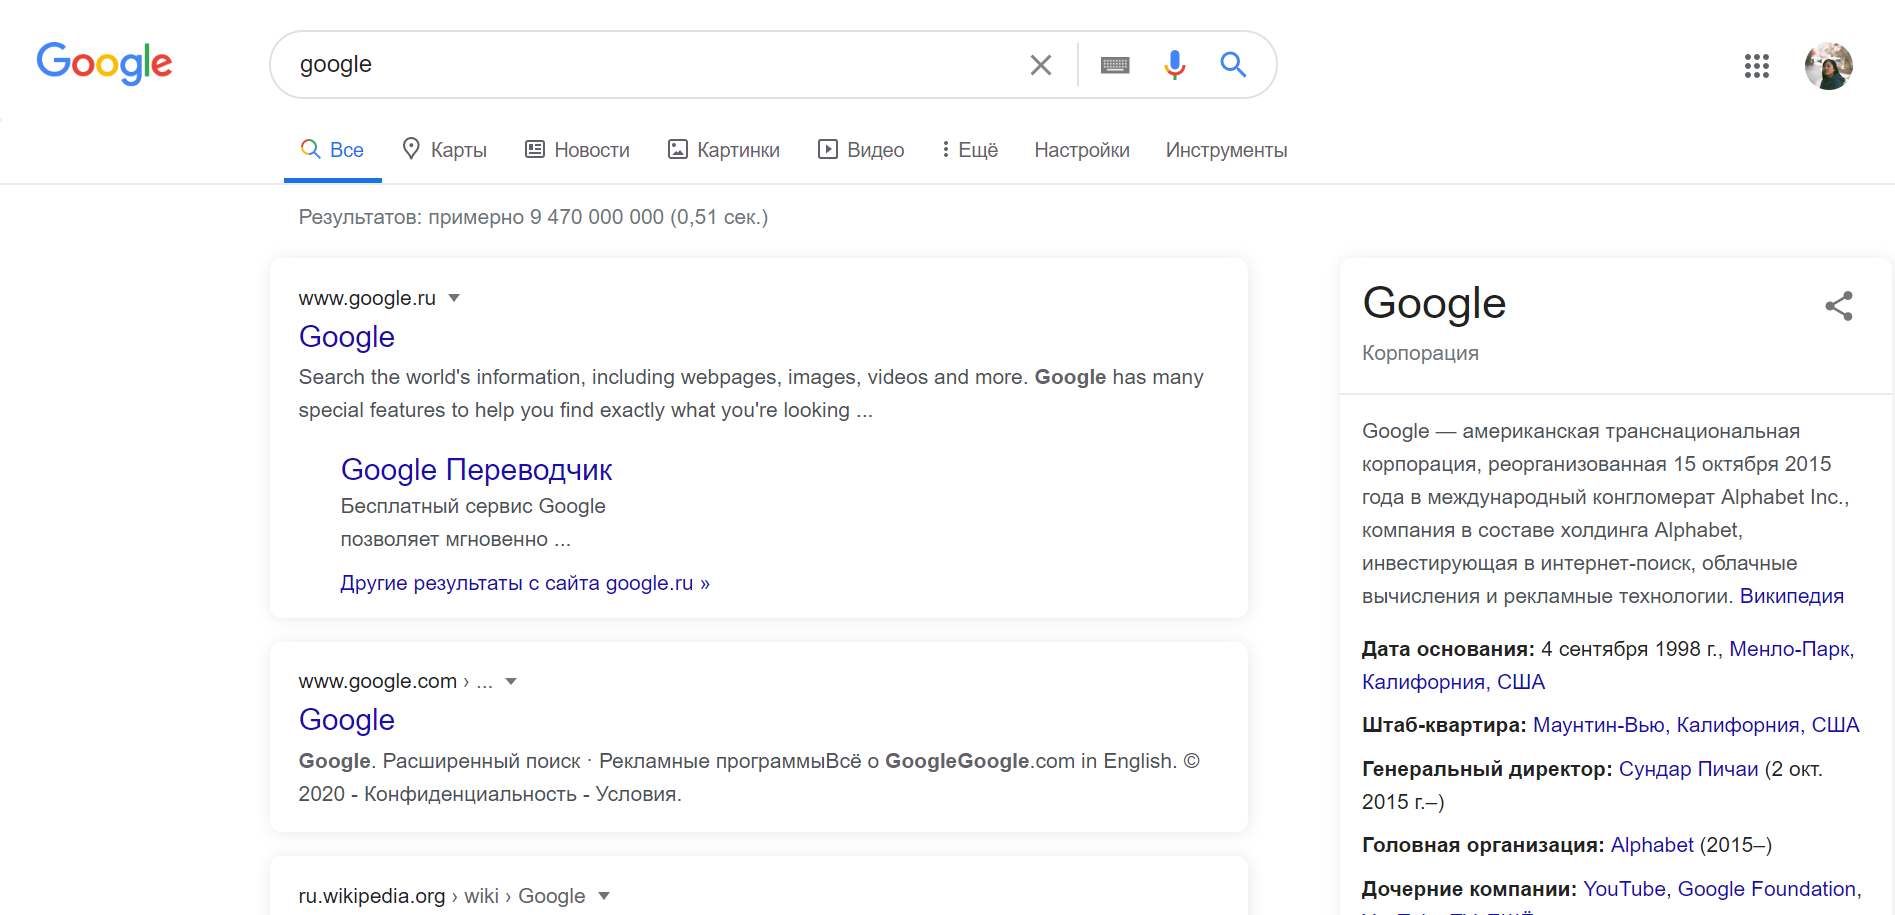Click the Google heading in knowledge panel

1434,303
